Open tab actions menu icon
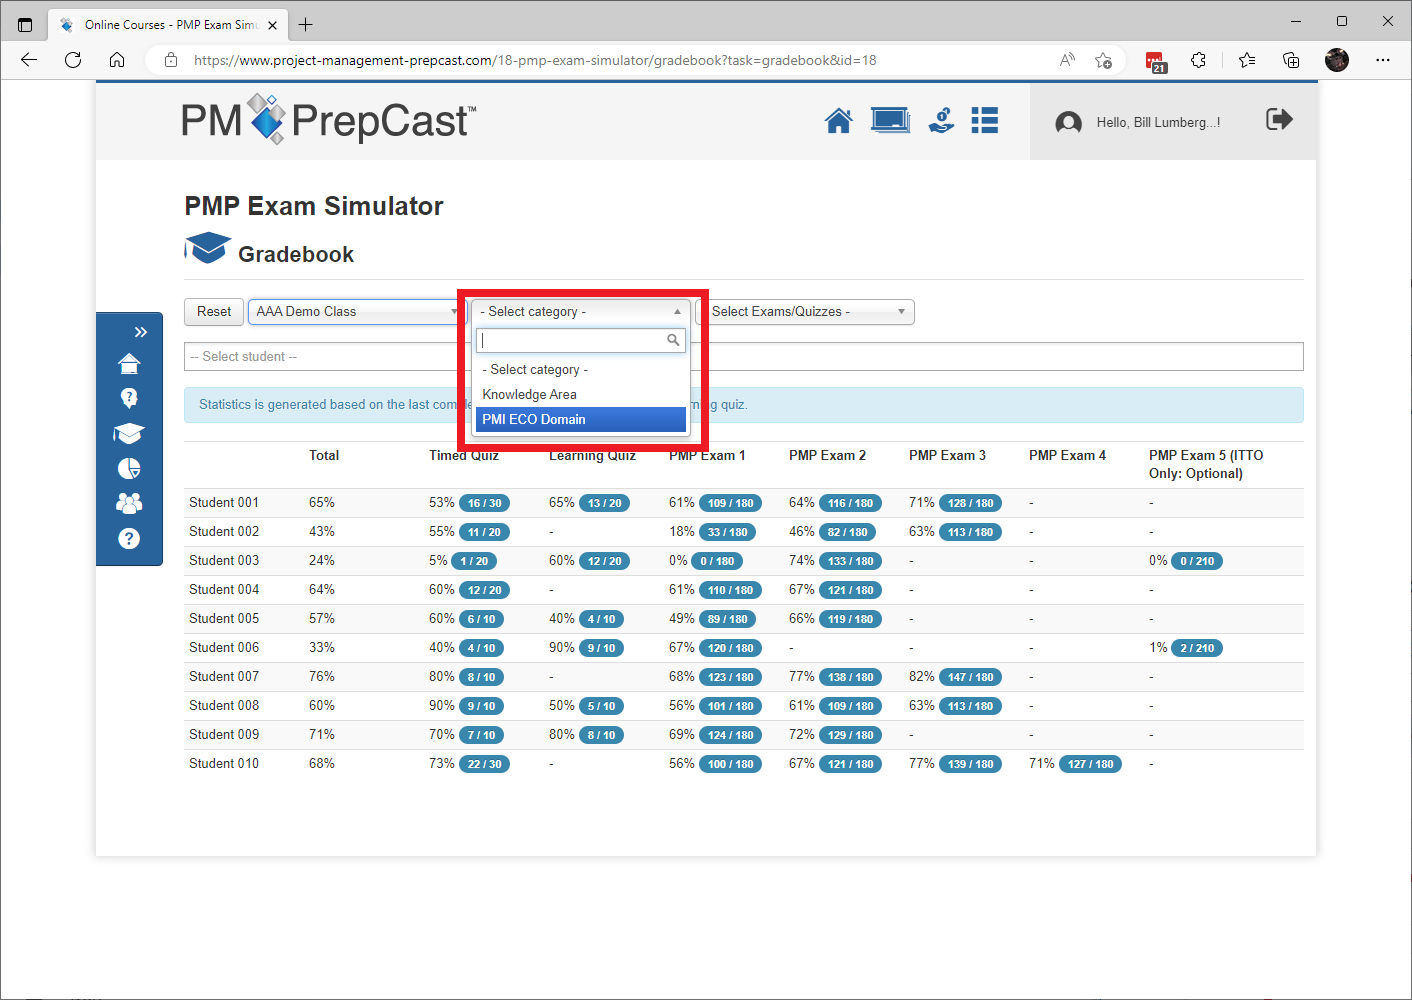 [x=25, y=24]
